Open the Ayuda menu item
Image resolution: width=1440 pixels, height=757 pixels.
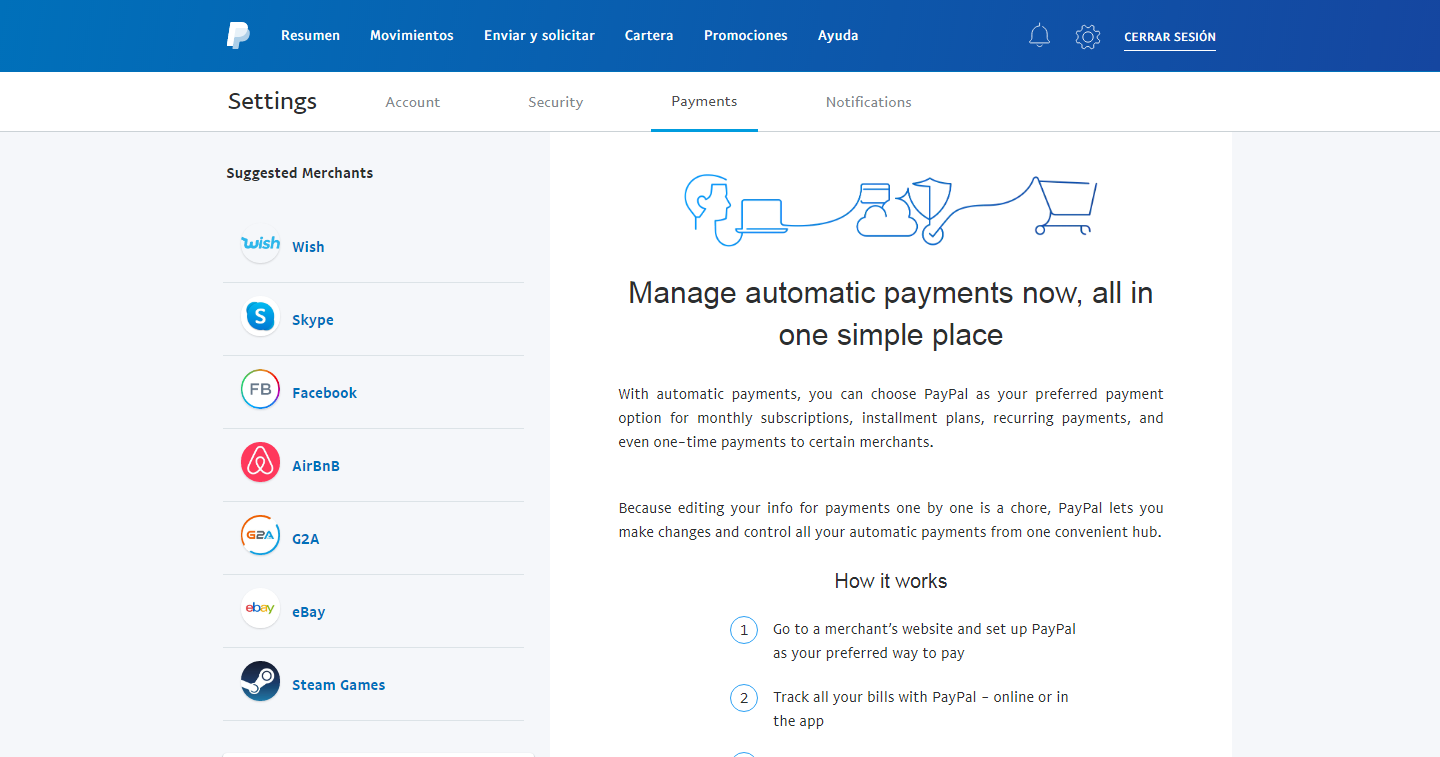(838, 36)
